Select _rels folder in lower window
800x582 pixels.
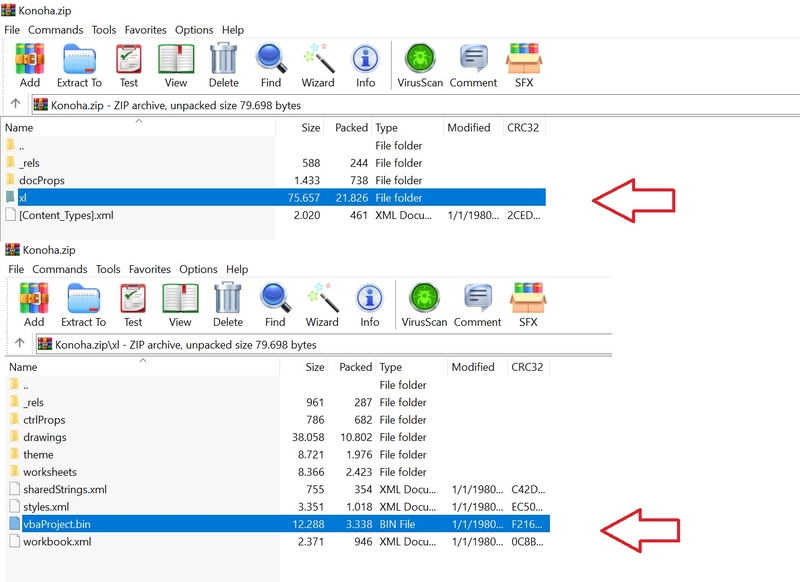(278, 402)
